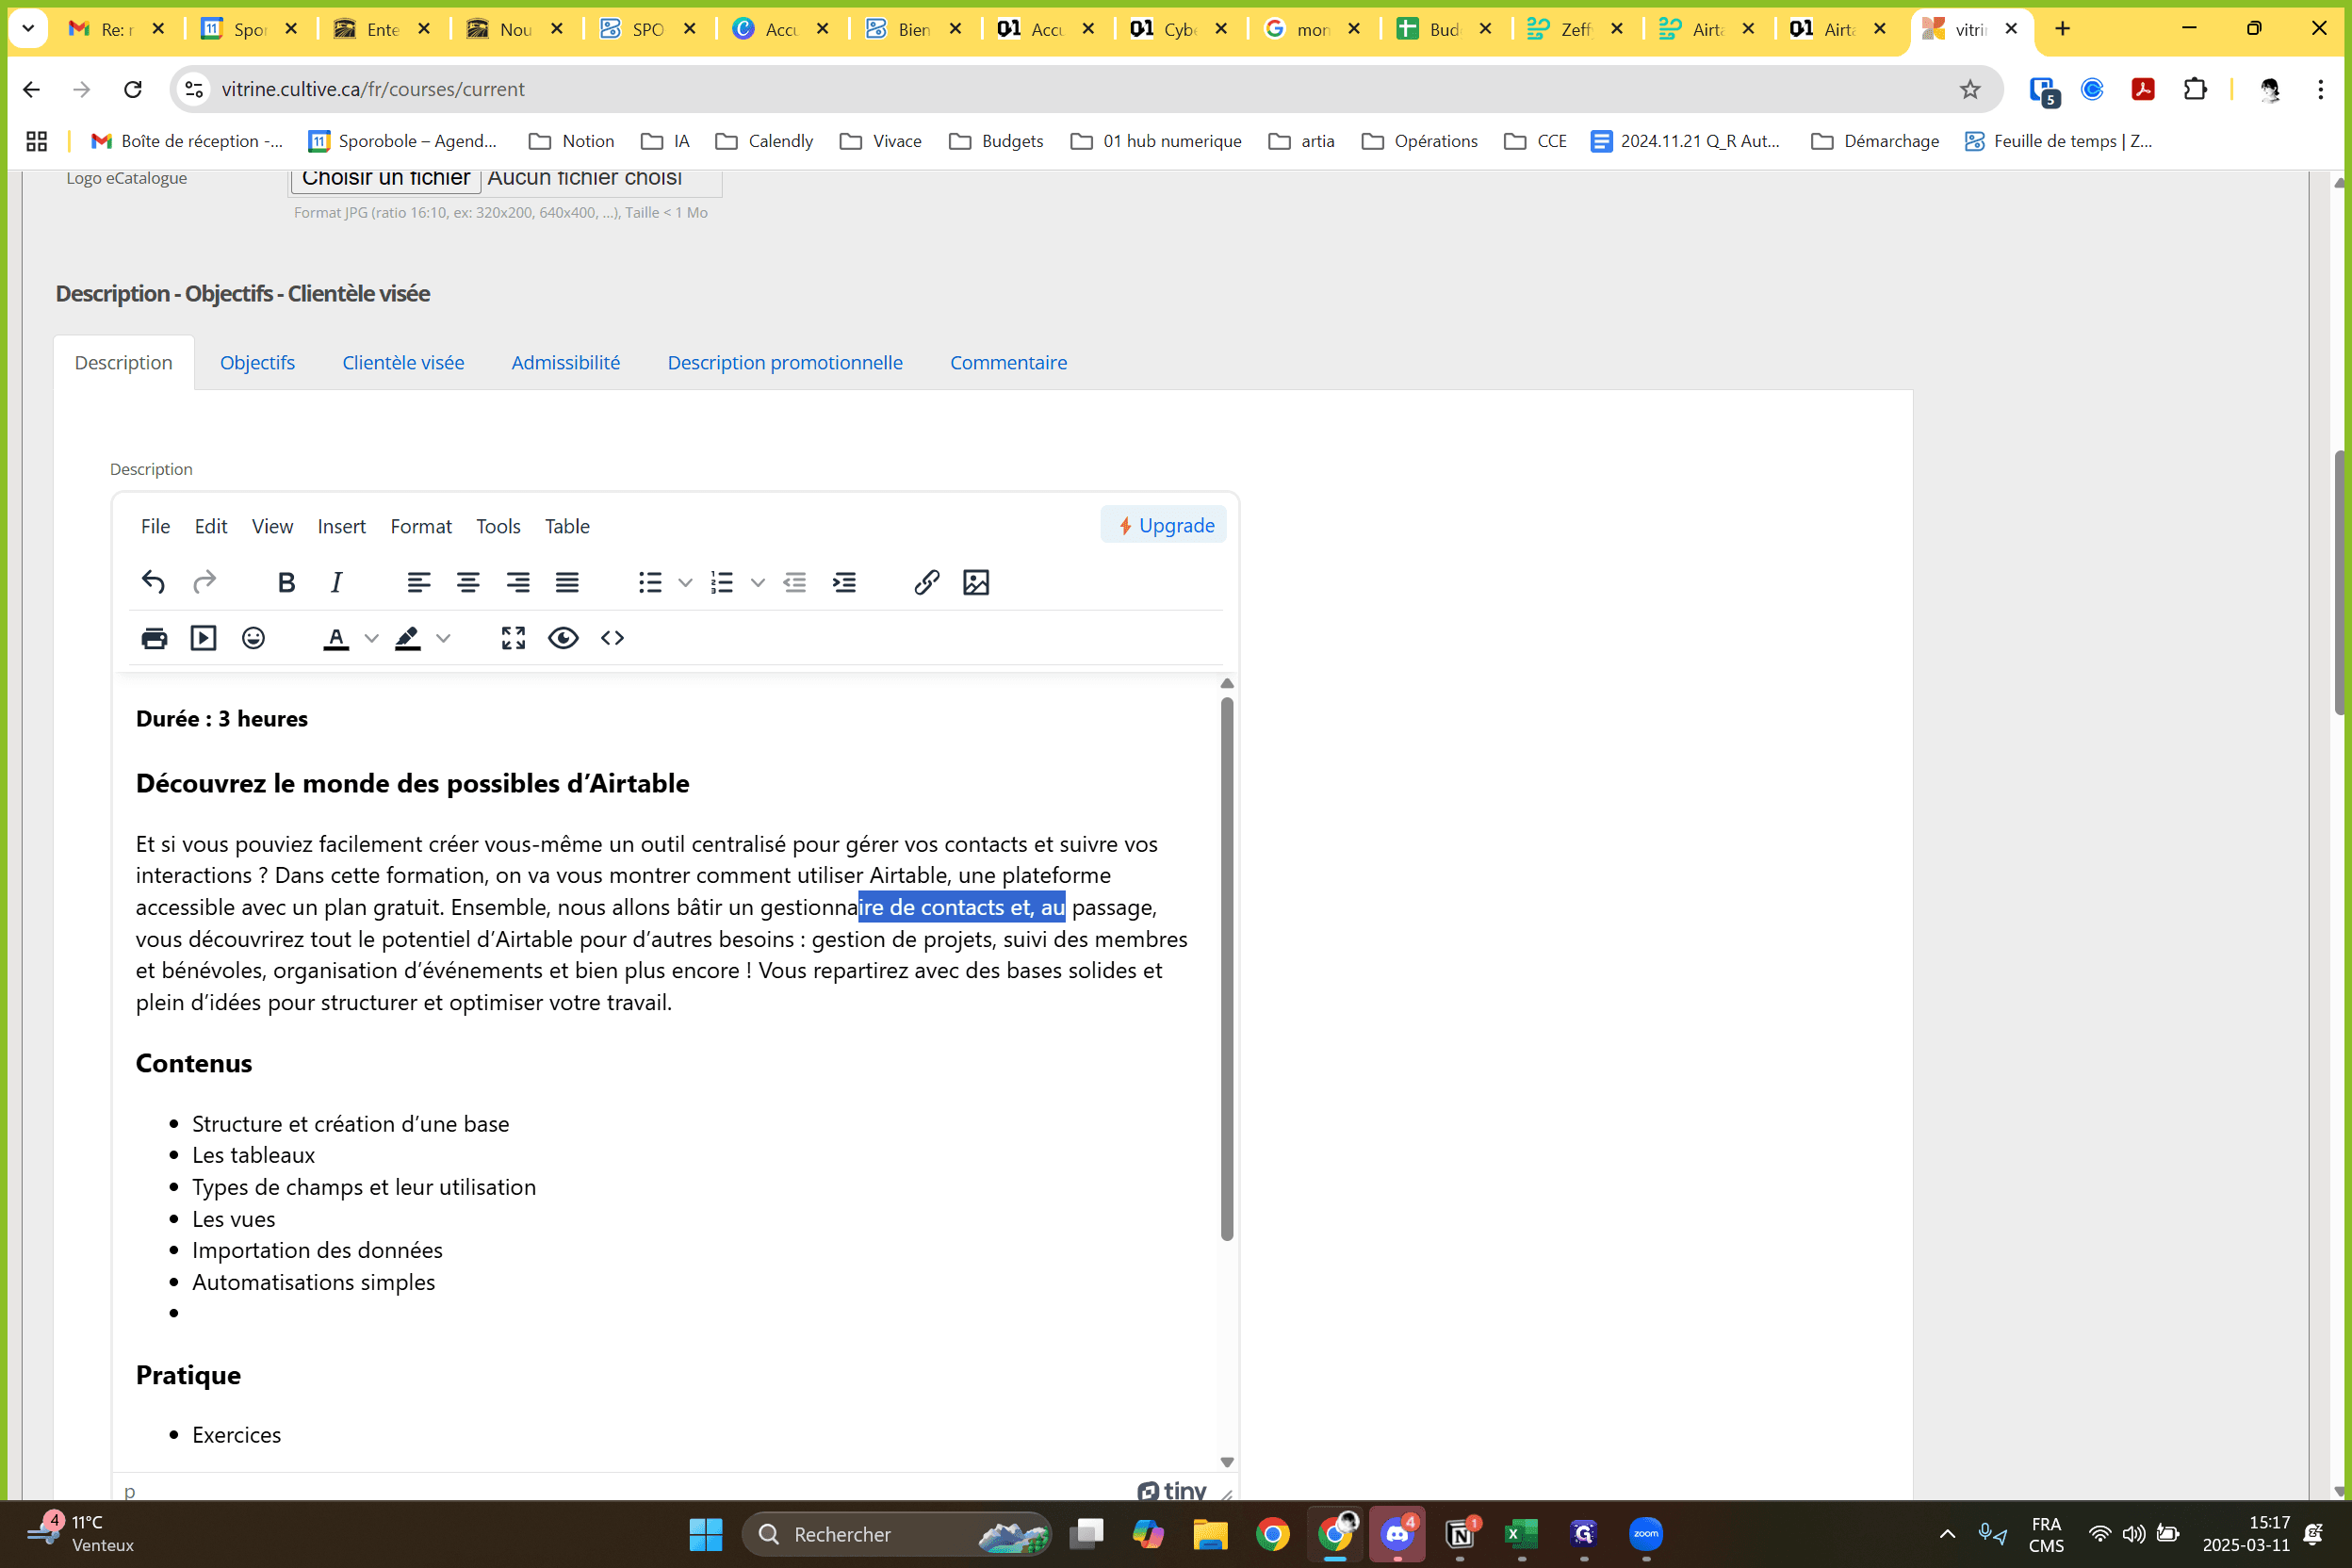2352x1568 pixels.
Task: Open the Table menu in the editor
Action: tap(567, 526)
